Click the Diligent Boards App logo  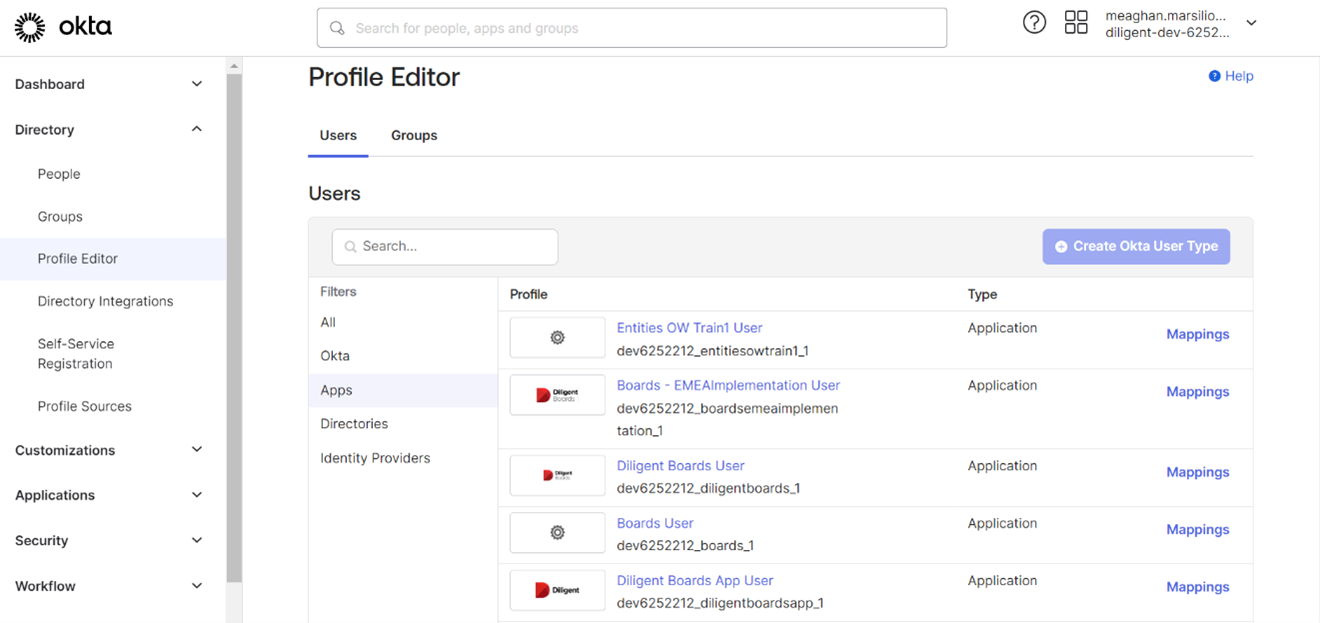click(557, 590)
